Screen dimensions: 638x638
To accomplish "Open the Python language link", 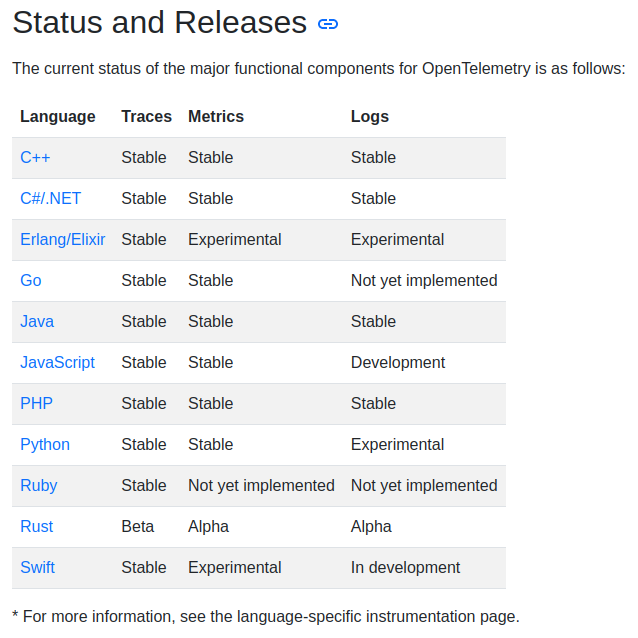I will point(45,445).
